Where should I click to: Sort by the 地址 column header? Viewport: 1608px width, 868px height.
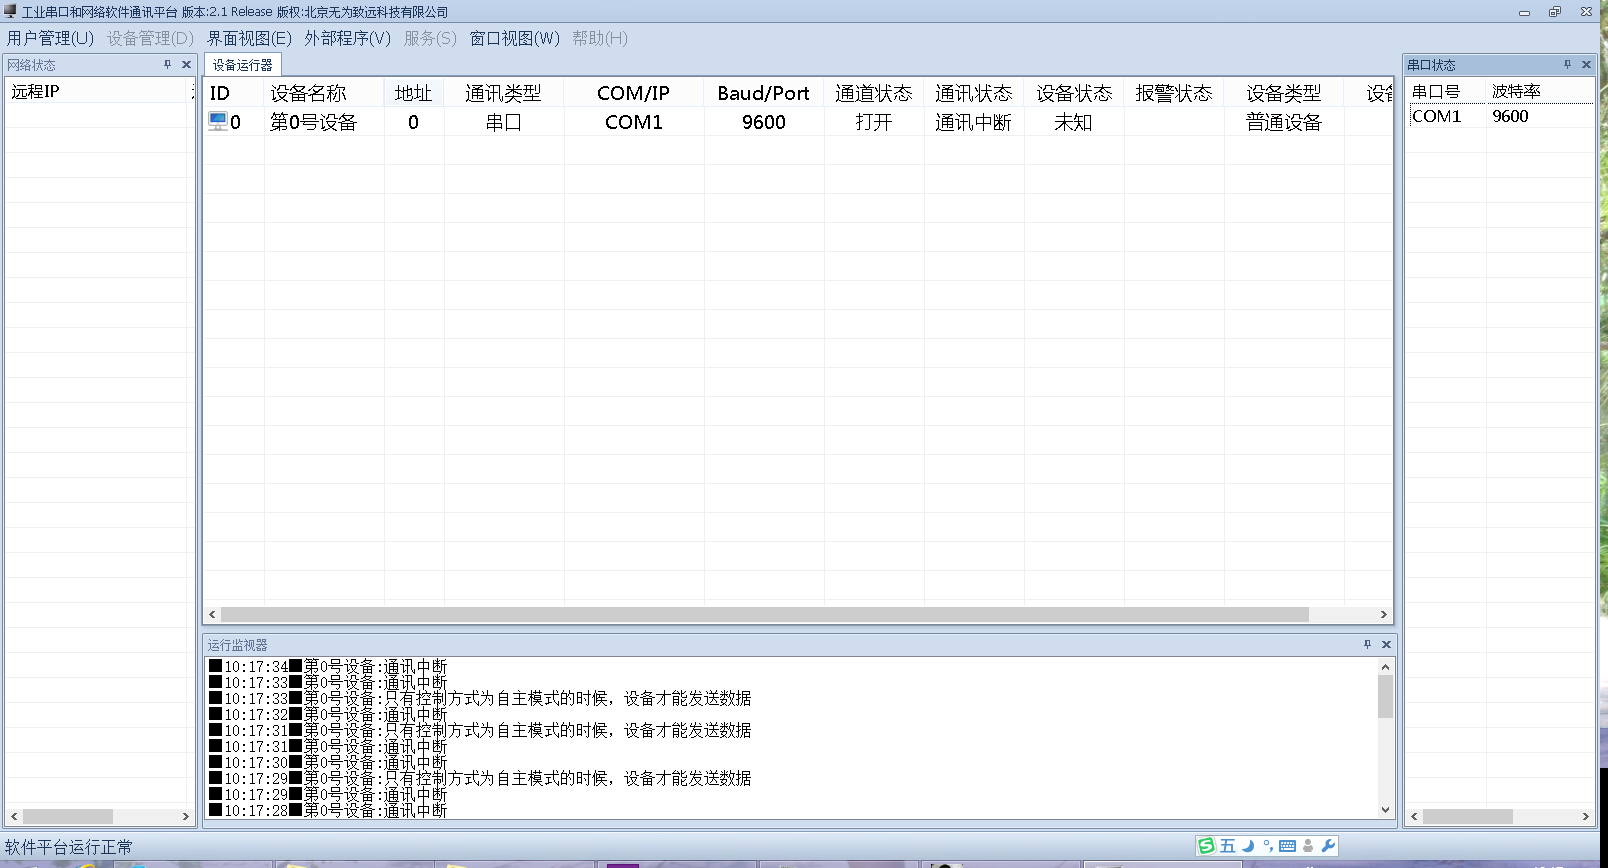[414, 93]
